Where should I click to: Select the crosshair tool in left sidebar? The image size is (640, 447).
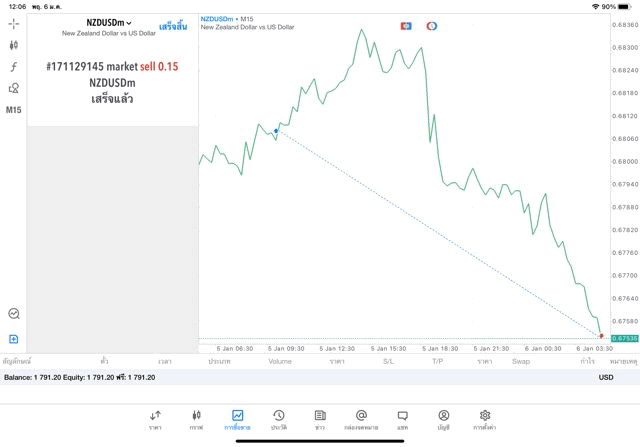pyautogui.click(x=14, y=23)
